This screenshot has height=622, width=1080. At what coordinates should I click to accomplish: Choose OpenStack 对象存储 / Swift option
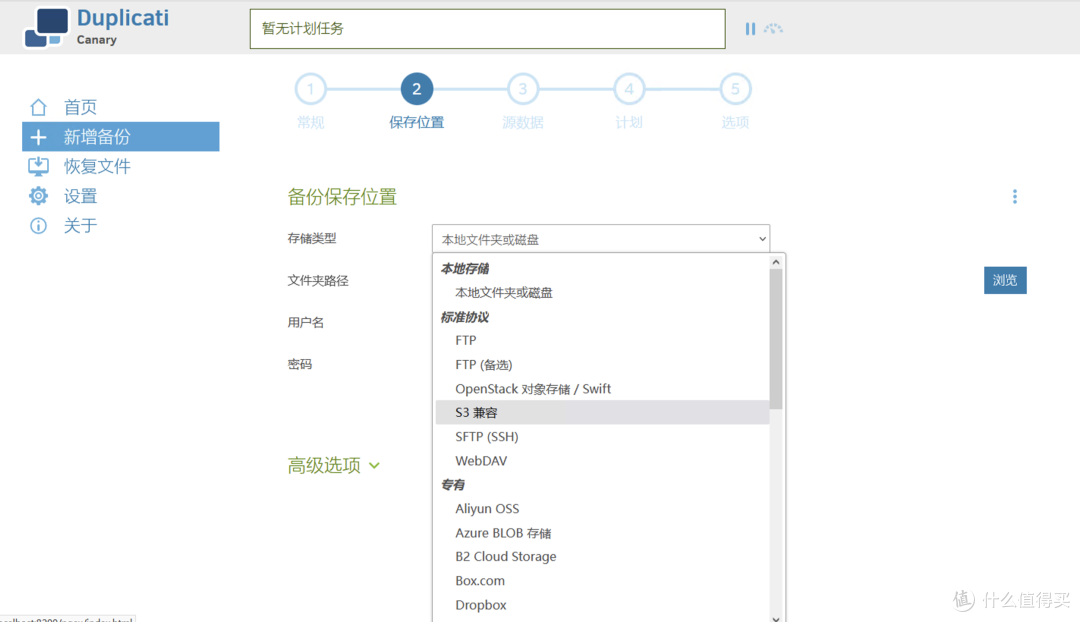(x=603, y=388)
